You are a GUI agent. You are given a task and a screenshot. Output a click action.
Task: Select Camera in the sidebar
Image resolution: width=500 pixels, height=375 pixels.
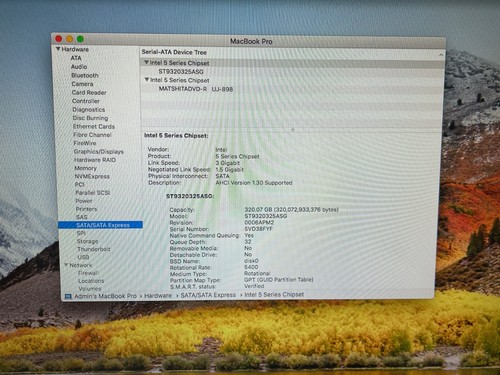pyautogui.click(x=82, y=84)
